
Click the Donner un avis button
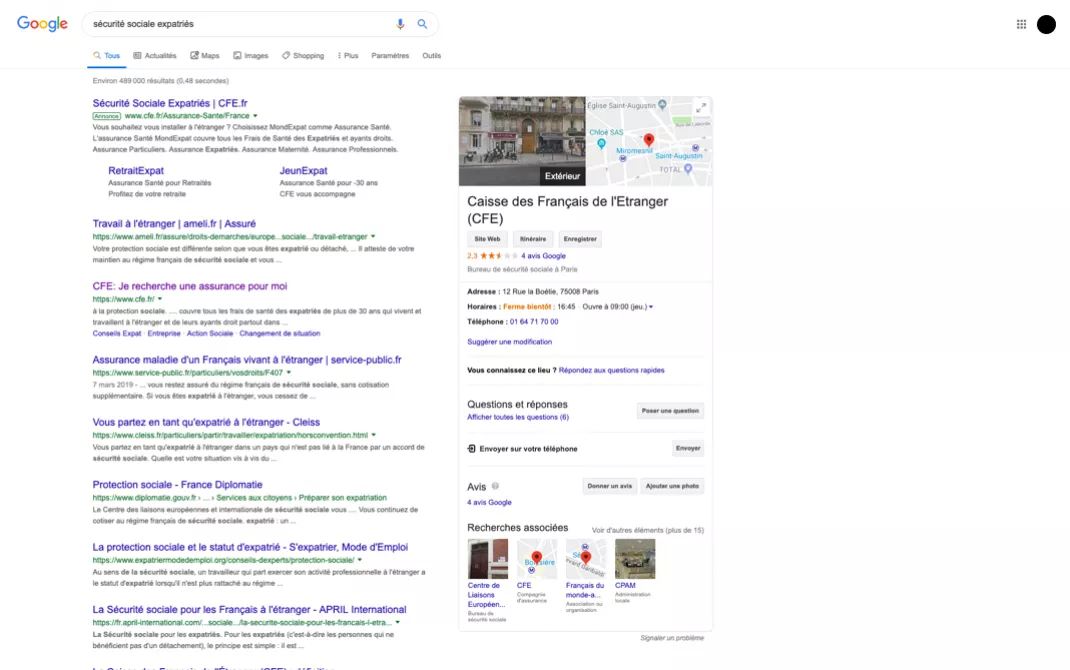609,486
